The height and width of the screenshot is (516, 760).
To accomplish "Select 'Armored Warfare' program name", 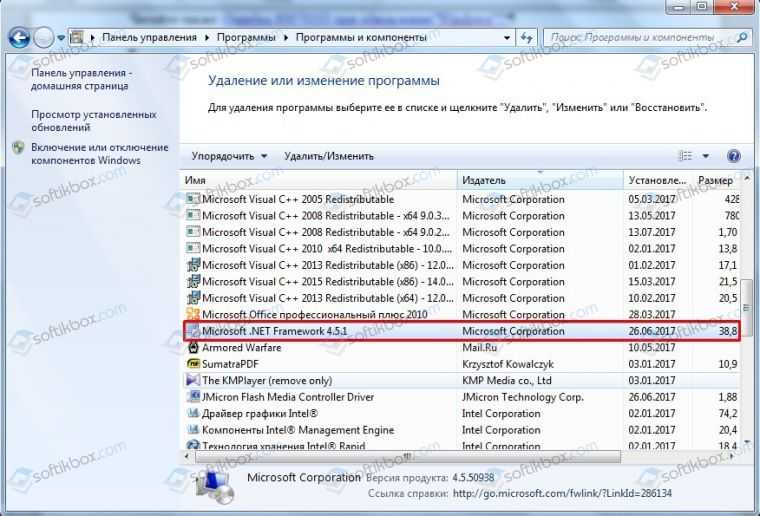I will [241, 347].
